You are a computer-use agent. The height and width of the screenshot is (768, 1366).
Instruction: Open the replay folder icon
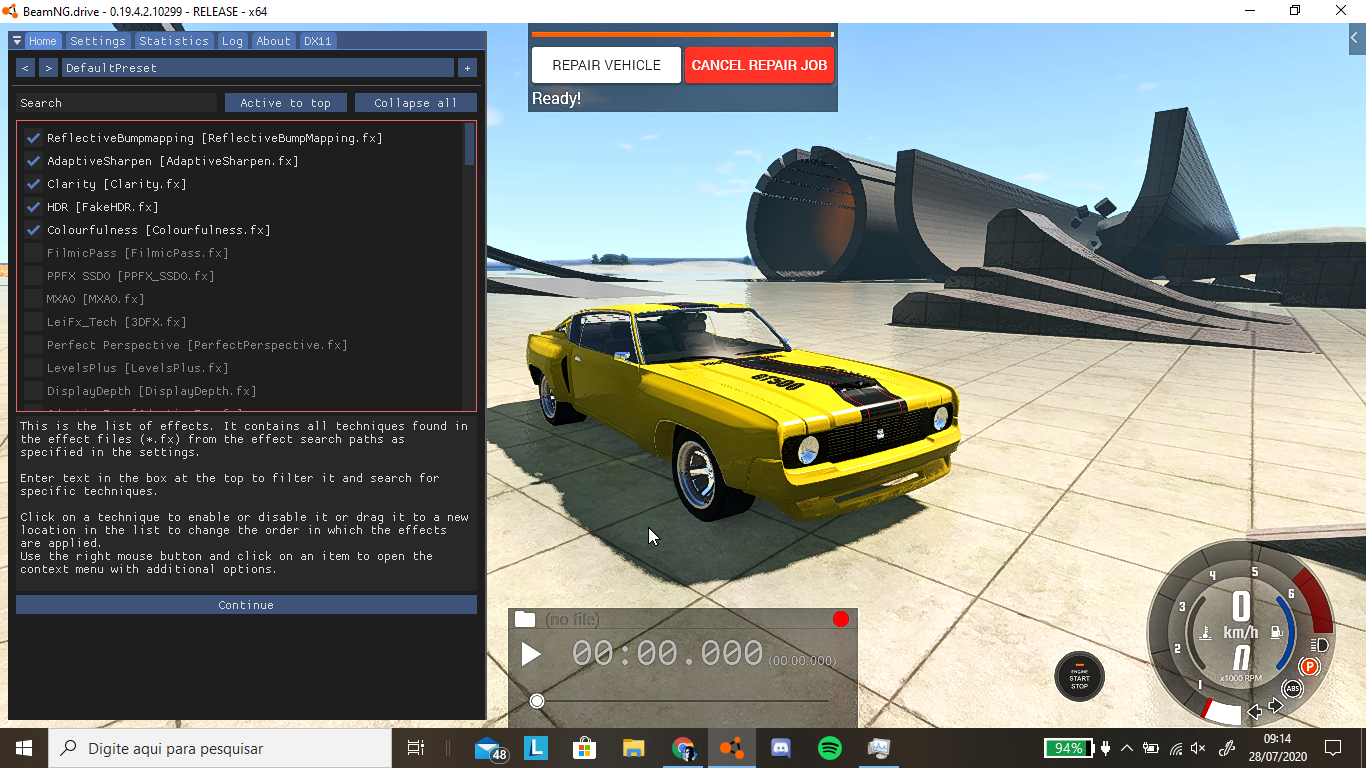[x=525, y=619]
